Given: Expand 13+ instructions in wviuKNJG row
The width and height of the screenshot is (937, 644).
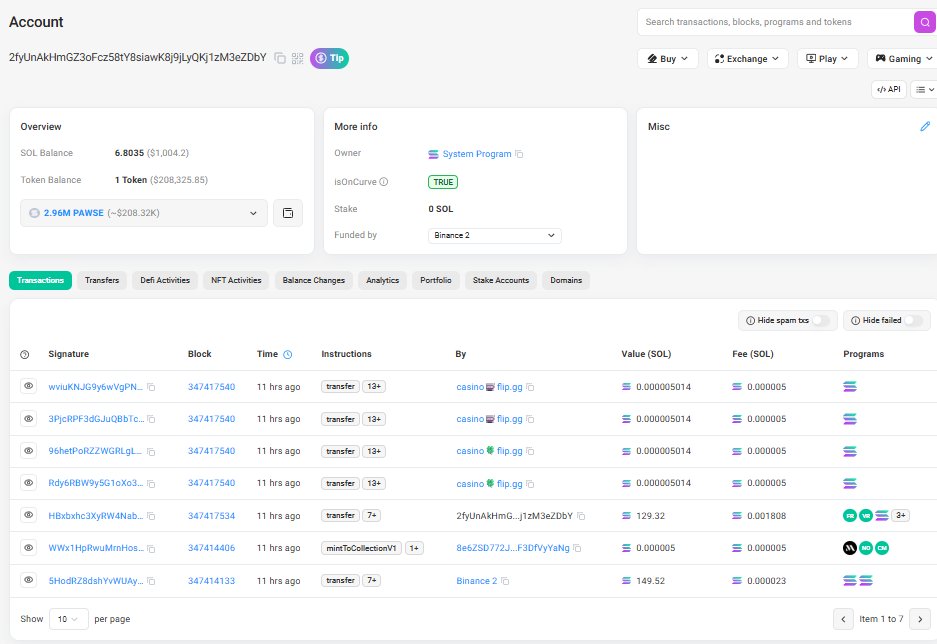Looking at the screenshot, I should (374, 387).
